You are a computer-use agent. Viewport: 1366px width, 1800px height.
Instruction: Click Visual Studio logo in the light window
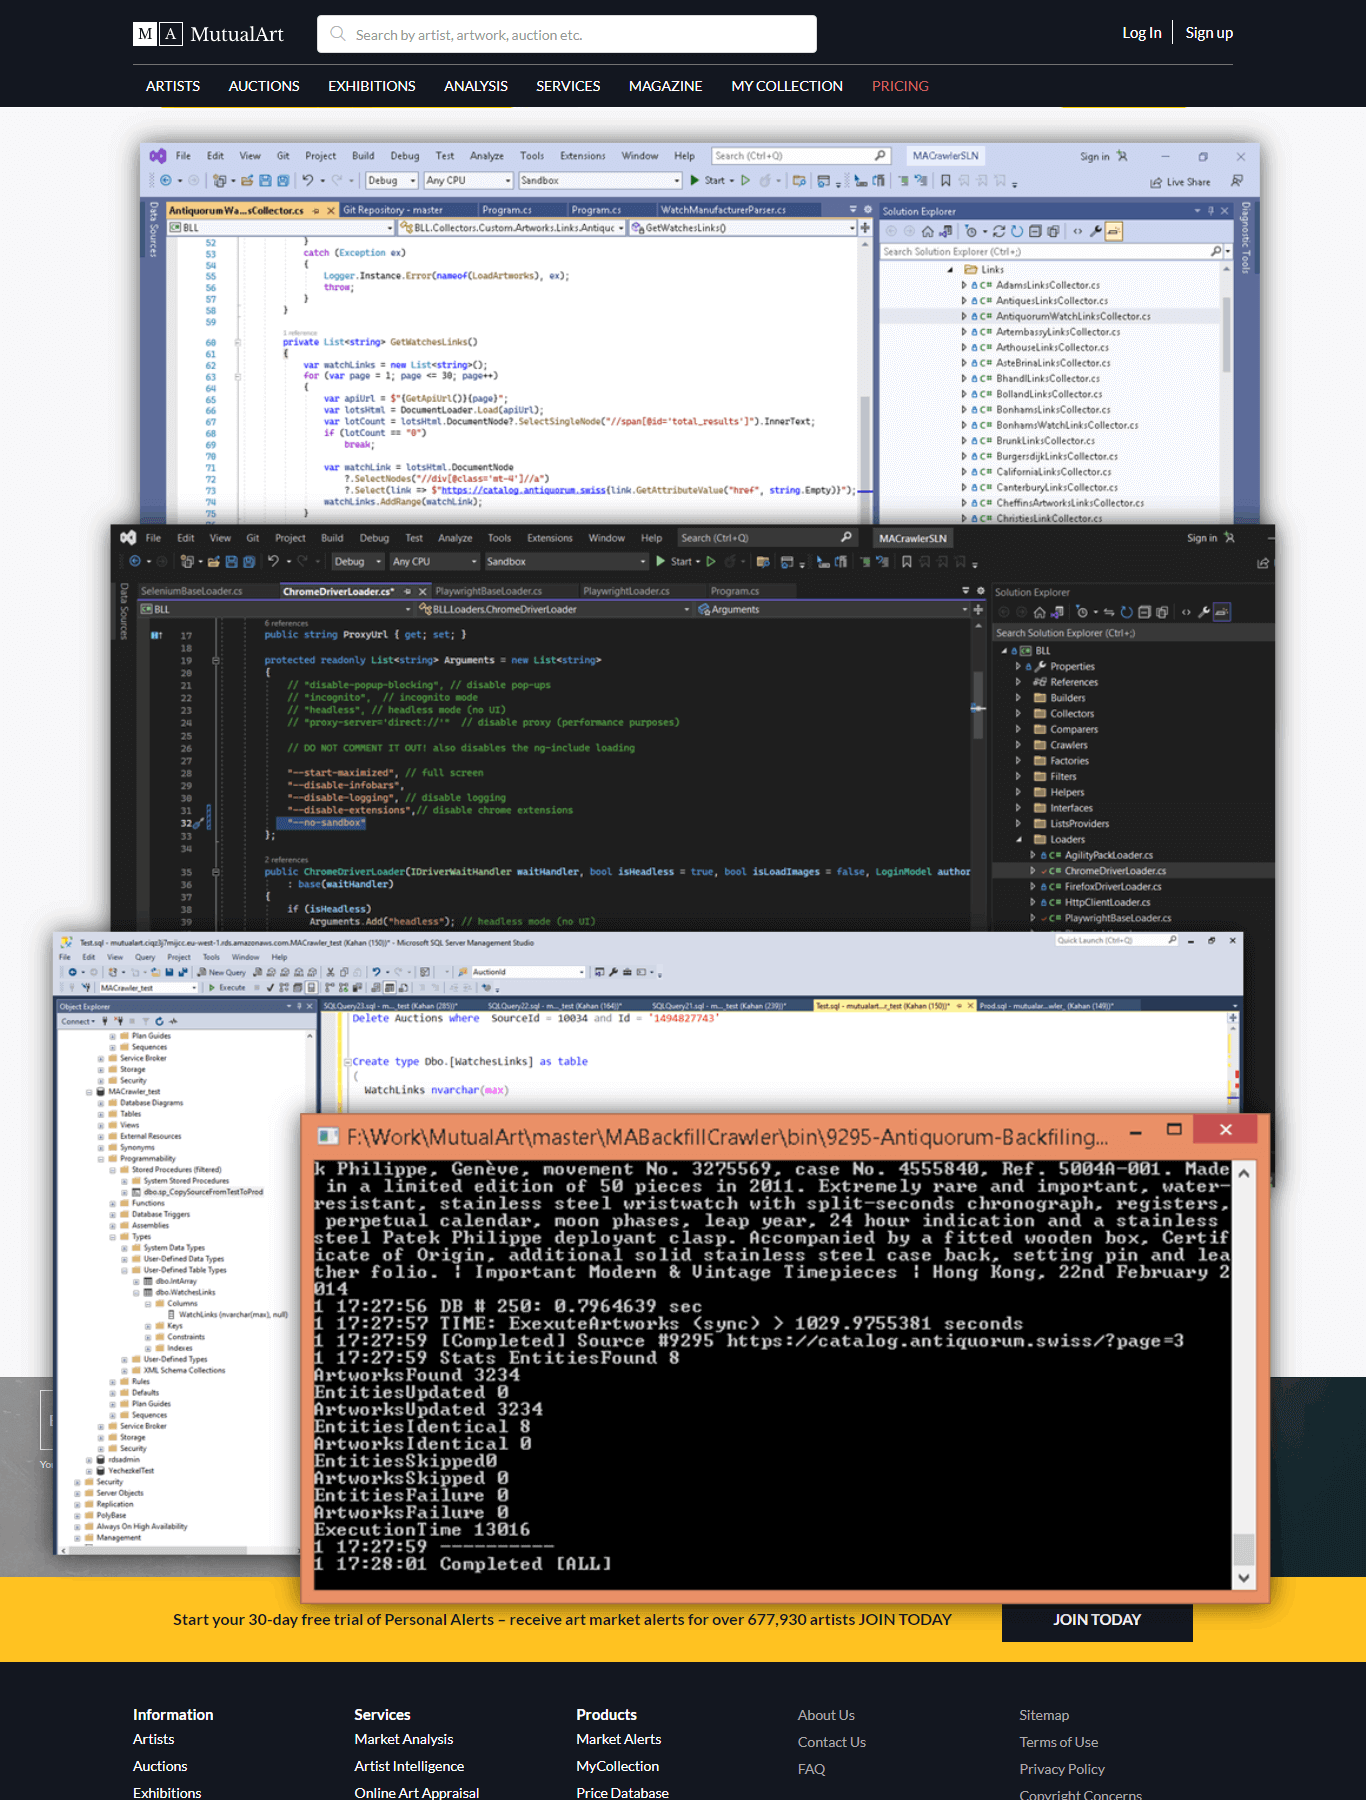[x=158, y=156]
